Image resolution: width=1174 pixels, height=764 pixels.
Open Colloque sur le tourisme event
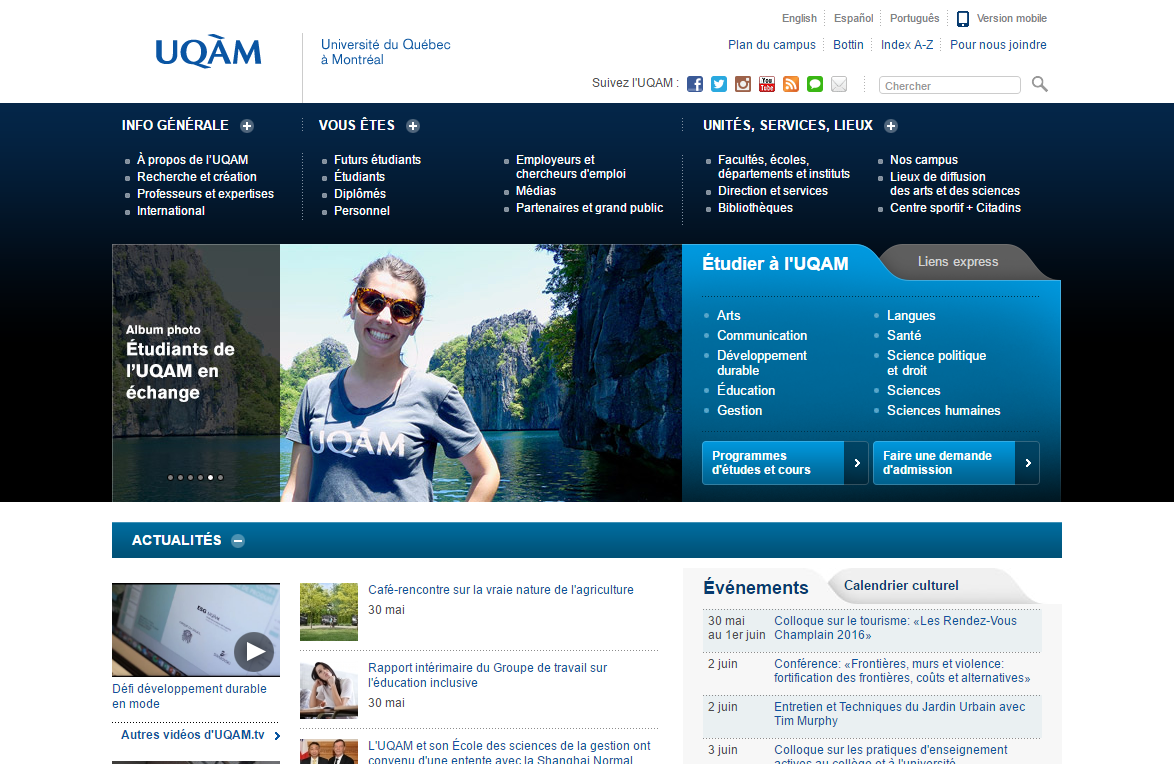(x=895, y=628)
